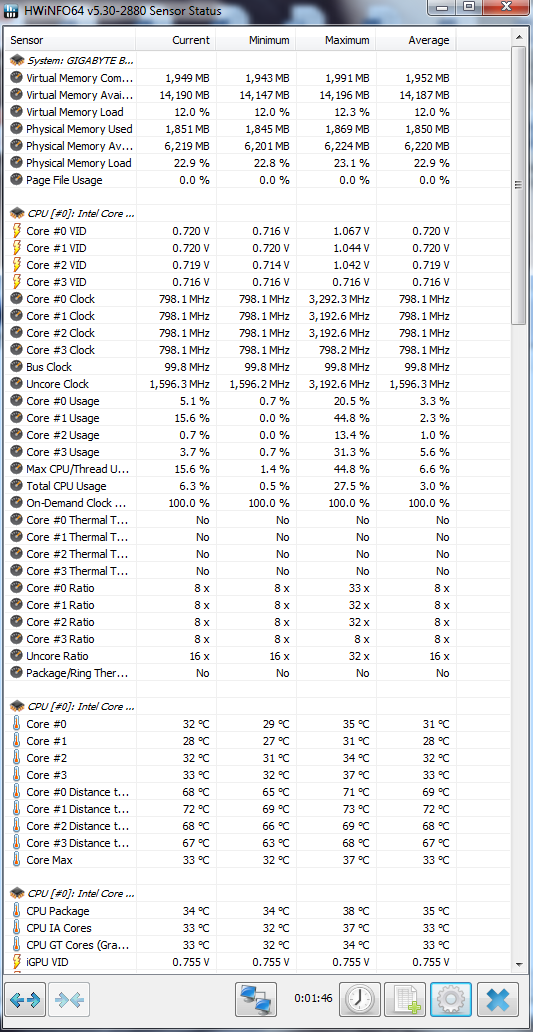Reset the elapsed time clock button

360,999
